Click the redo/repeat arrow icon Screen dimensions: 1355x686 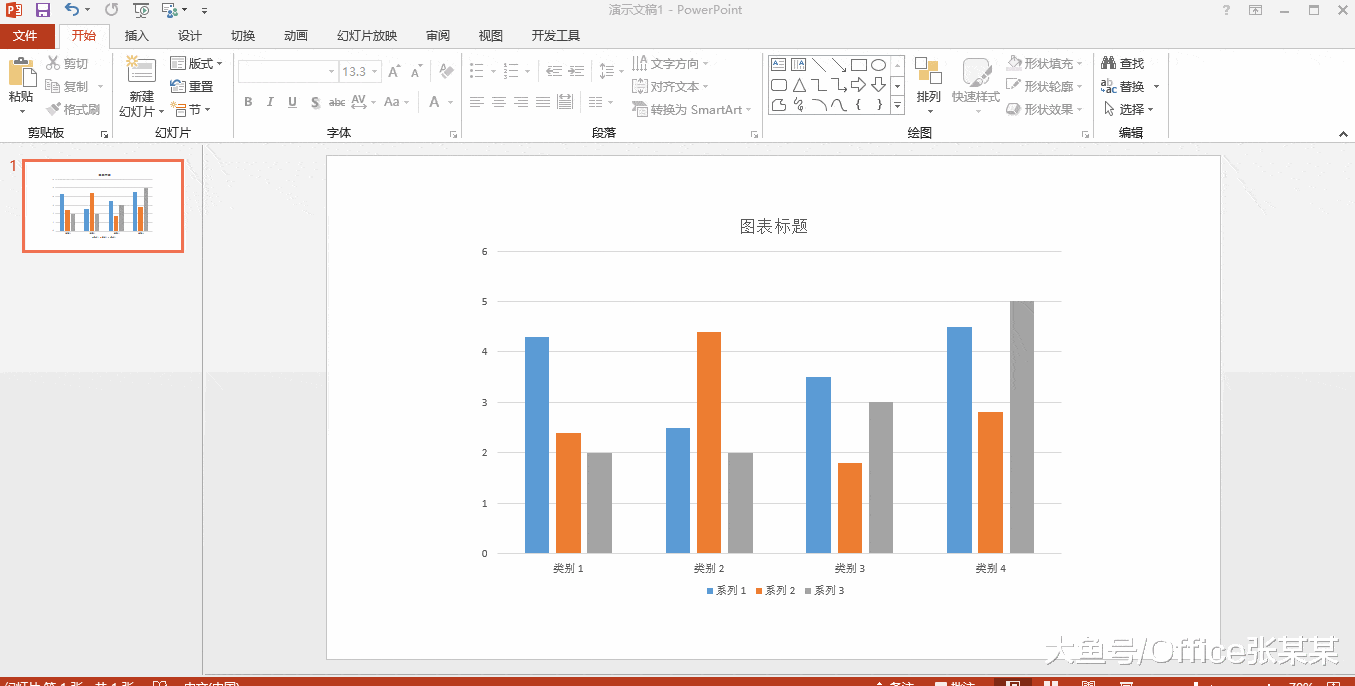[111, 10]
